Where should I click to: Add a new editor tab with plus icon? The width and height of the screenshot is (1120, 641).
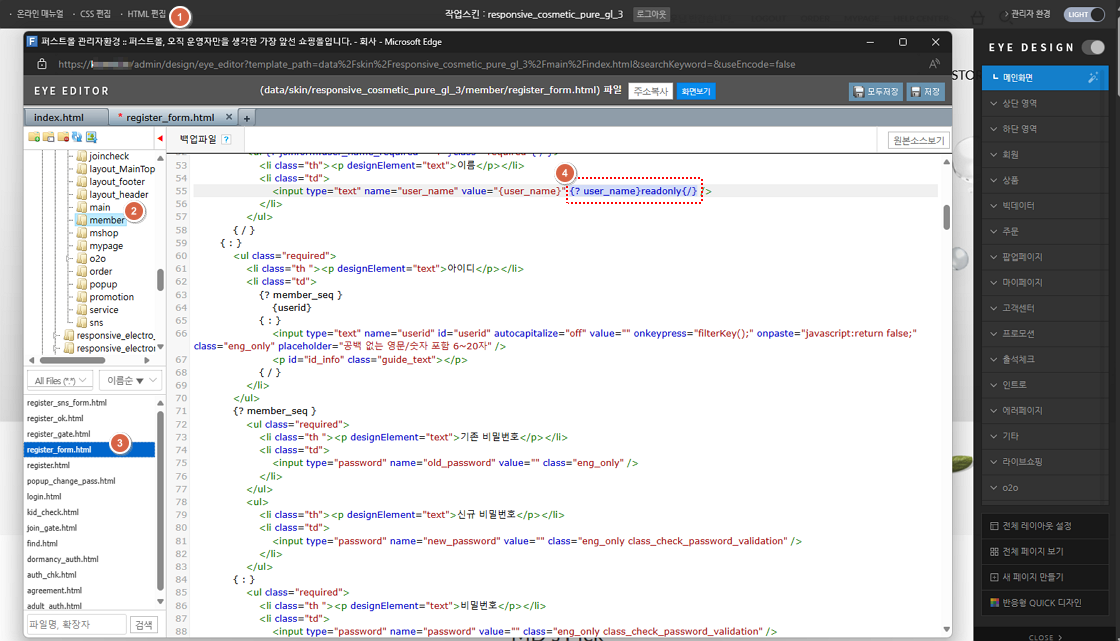[x=247, y=118]
